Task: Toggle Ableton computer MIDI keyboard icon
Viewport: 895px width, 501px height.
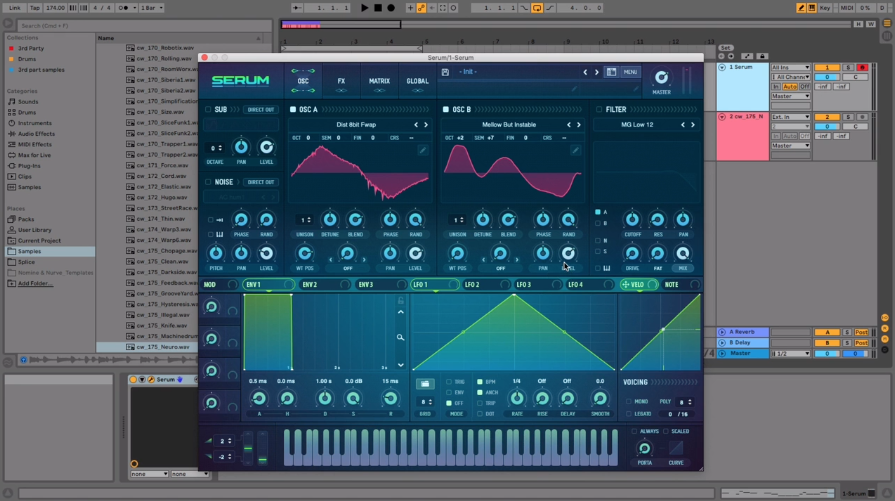Action: tap(811, 8)
